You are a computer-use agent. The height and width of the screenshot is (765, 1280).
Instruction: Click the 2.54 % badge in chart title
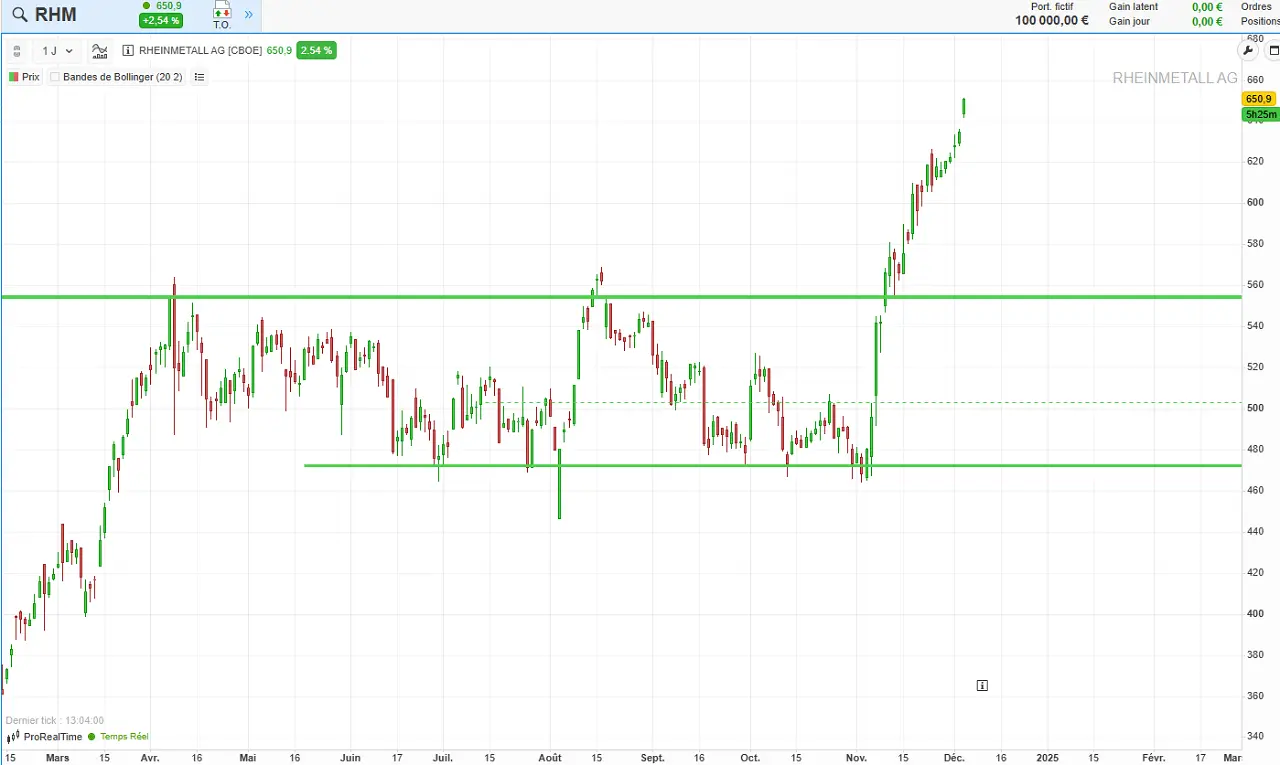(x=316, y=50)
